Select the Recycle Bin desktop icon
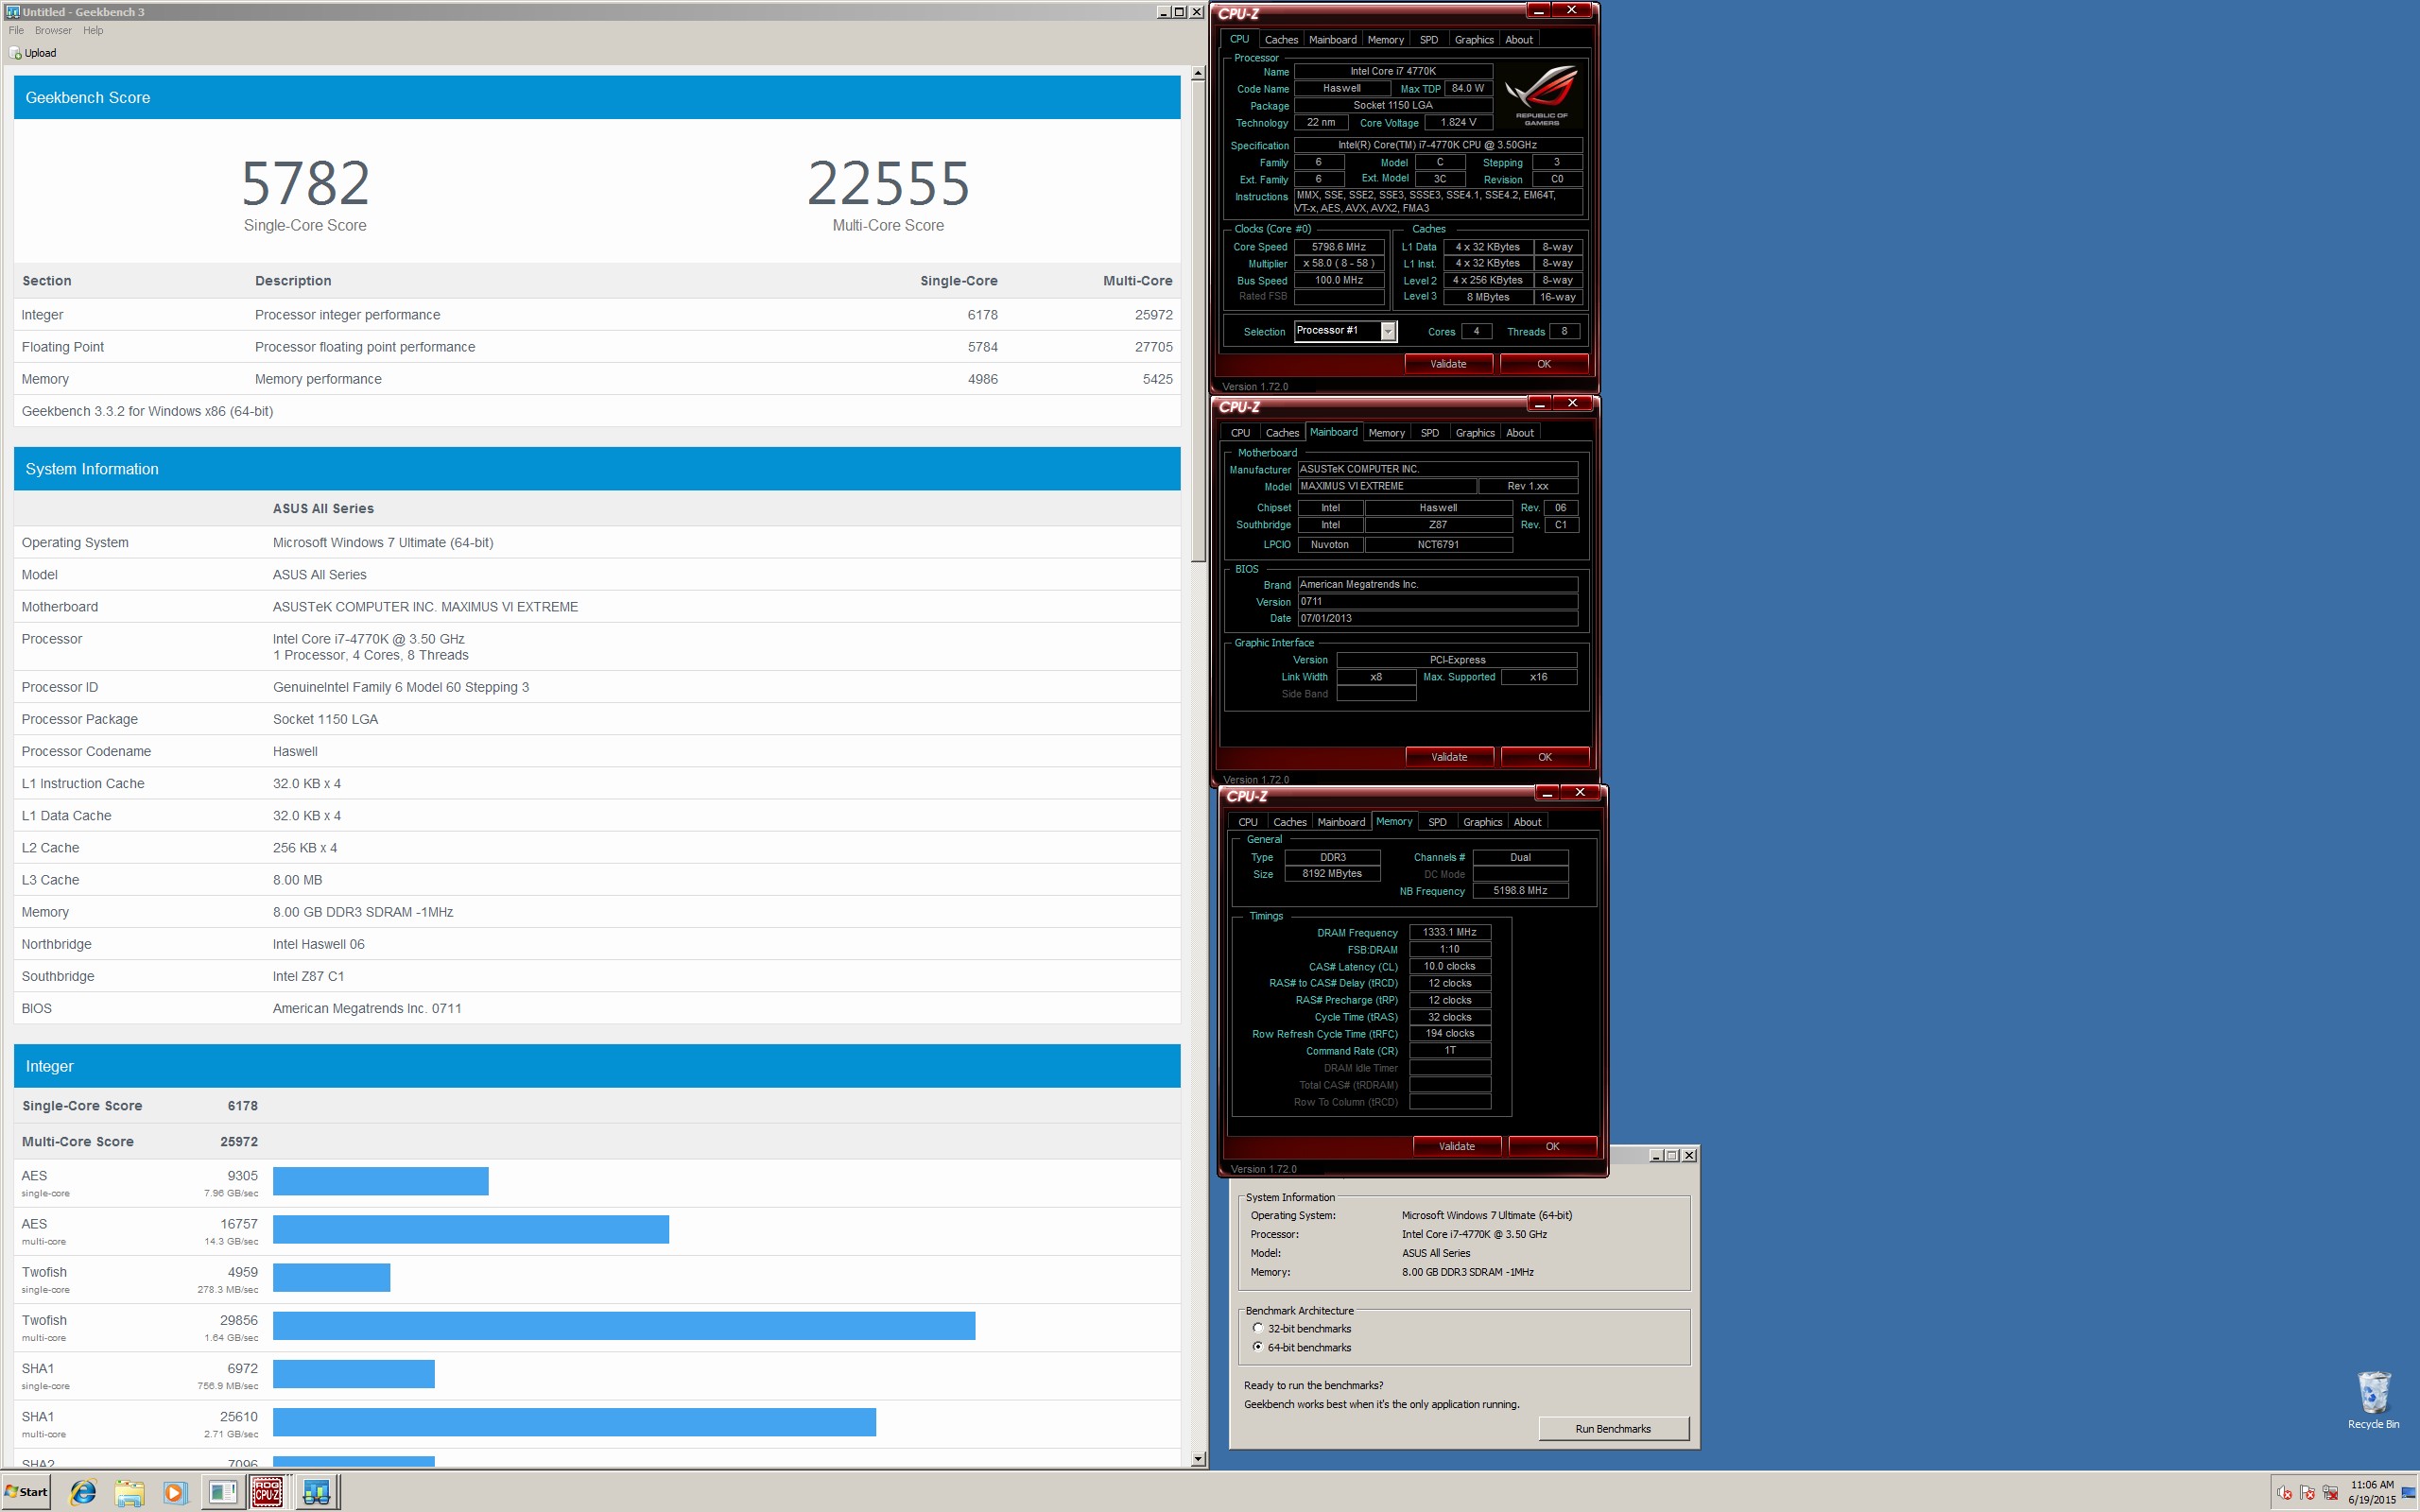This screenshot has width=2420, height=1512. 2373,1400
